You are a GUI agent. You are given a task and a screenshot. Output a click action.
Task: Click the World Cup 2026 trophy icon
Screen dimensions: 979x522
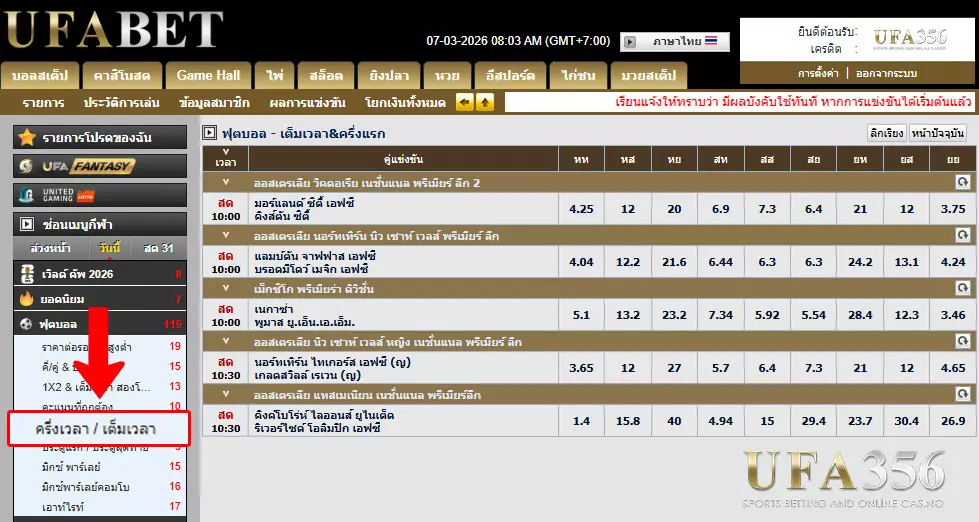coord(27,274)
